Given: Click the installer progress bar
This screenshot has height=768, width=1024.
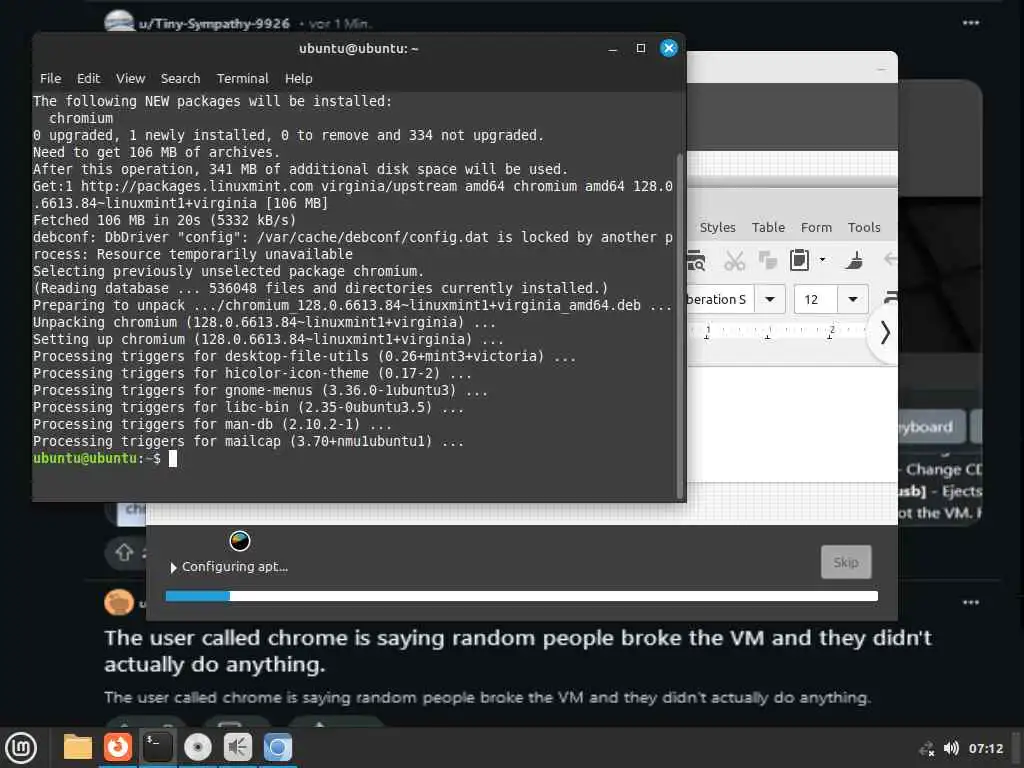Looking at the screenshot, I should click(521, 596).
